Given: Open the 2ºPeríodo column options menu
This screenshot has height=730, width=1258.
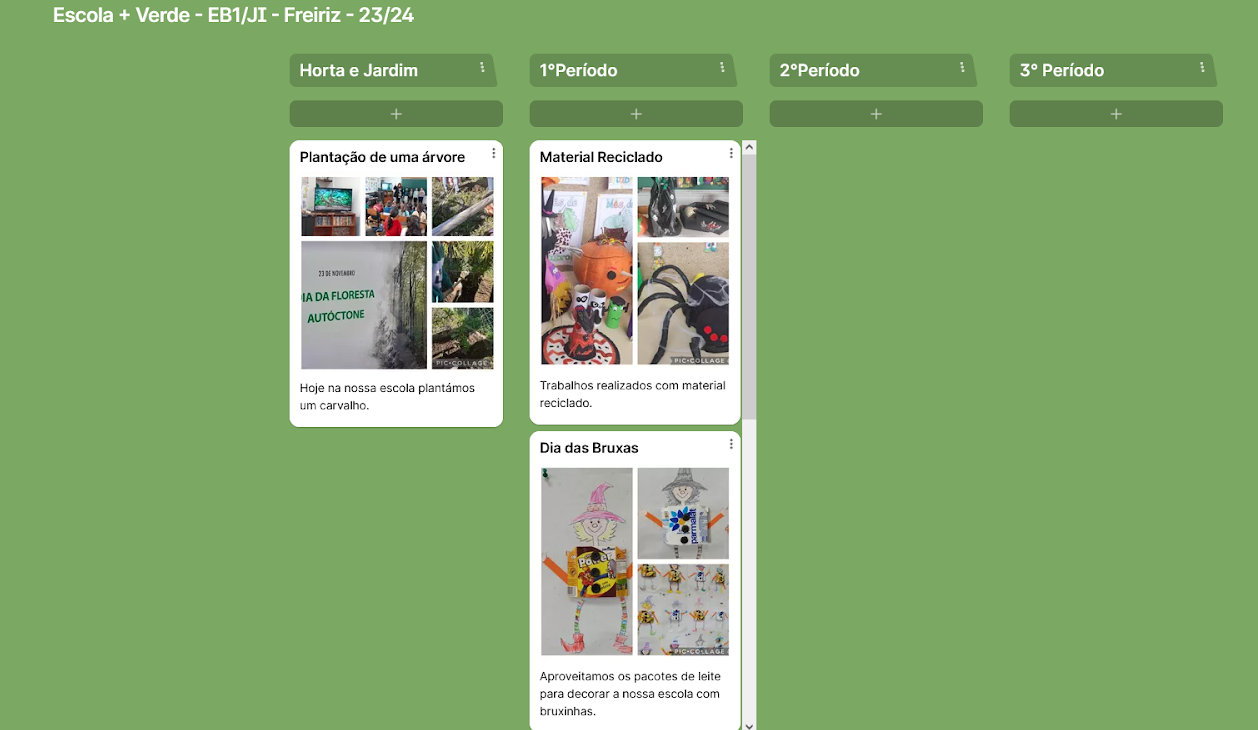Looking at the screenshot, I should 962,68.
